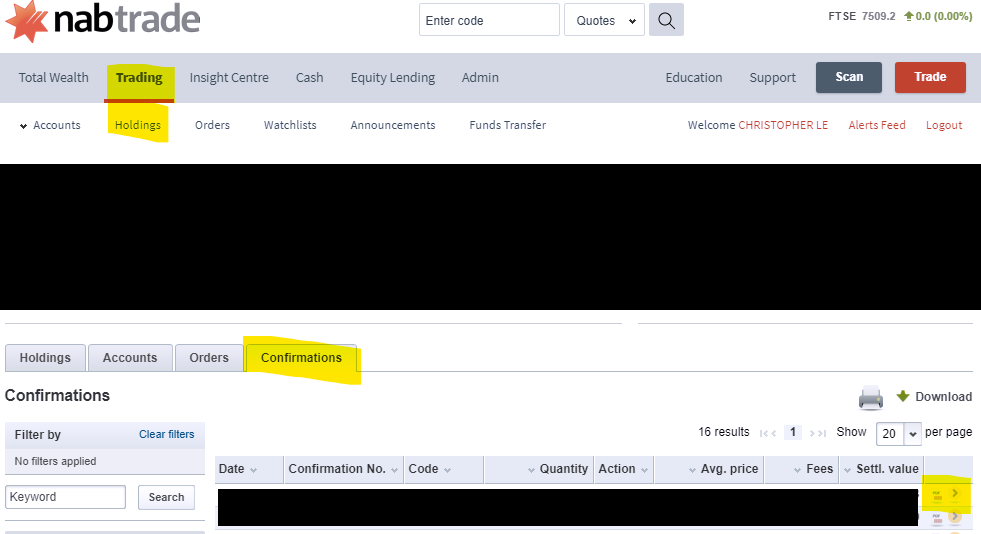The height and width of the screenshot is (534, 981).
Task: Open the Trading menu
Action: click(139, 78)
